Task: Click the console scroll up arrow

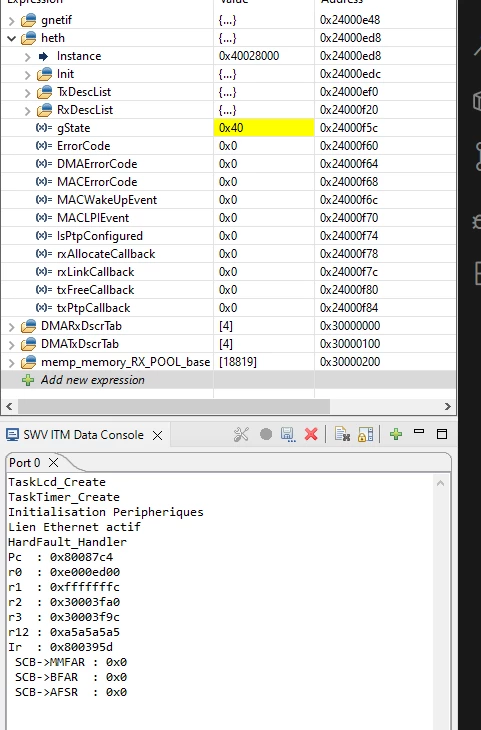Action: 440,483
